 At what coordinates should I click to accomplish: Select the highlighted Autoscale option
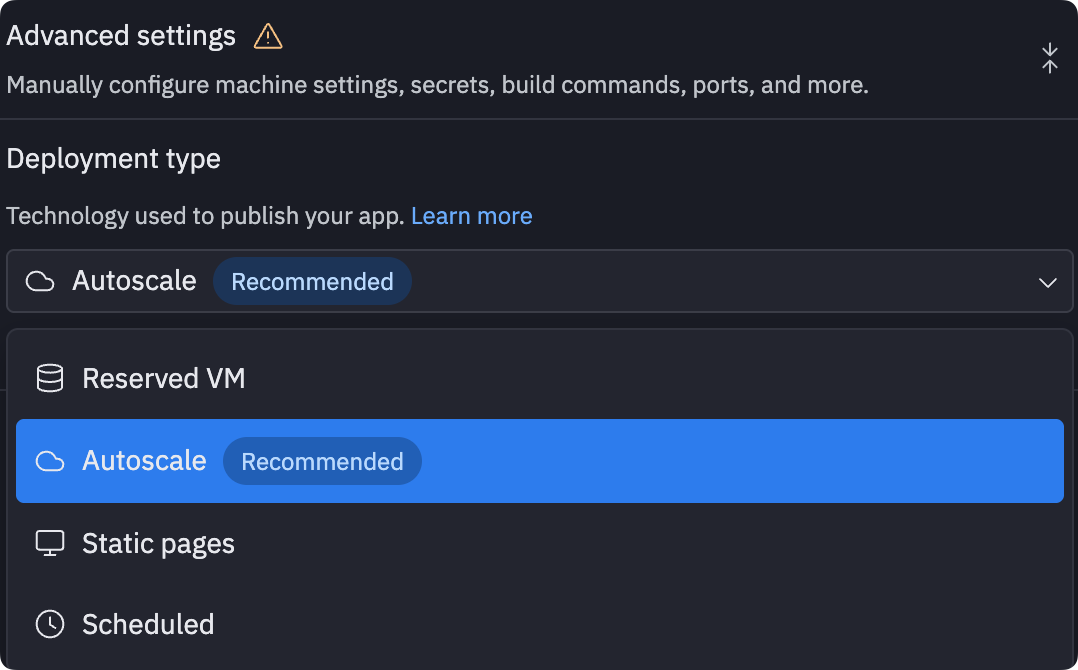coord(143,461)
